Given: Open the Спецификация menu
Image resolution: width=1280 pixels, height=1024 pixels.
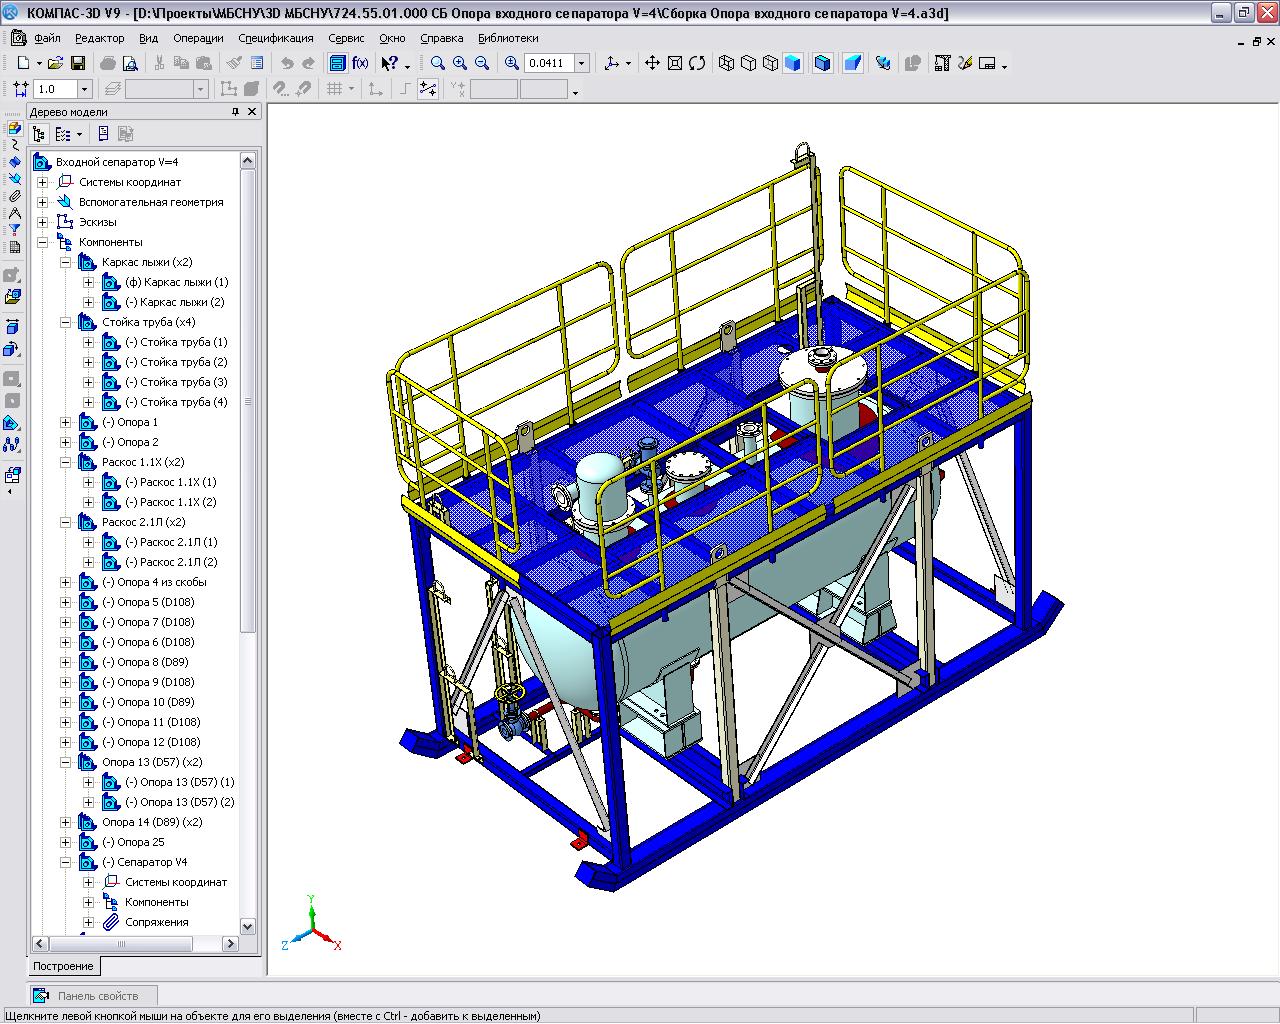Looking at the screenshot, I should (275, 38).
